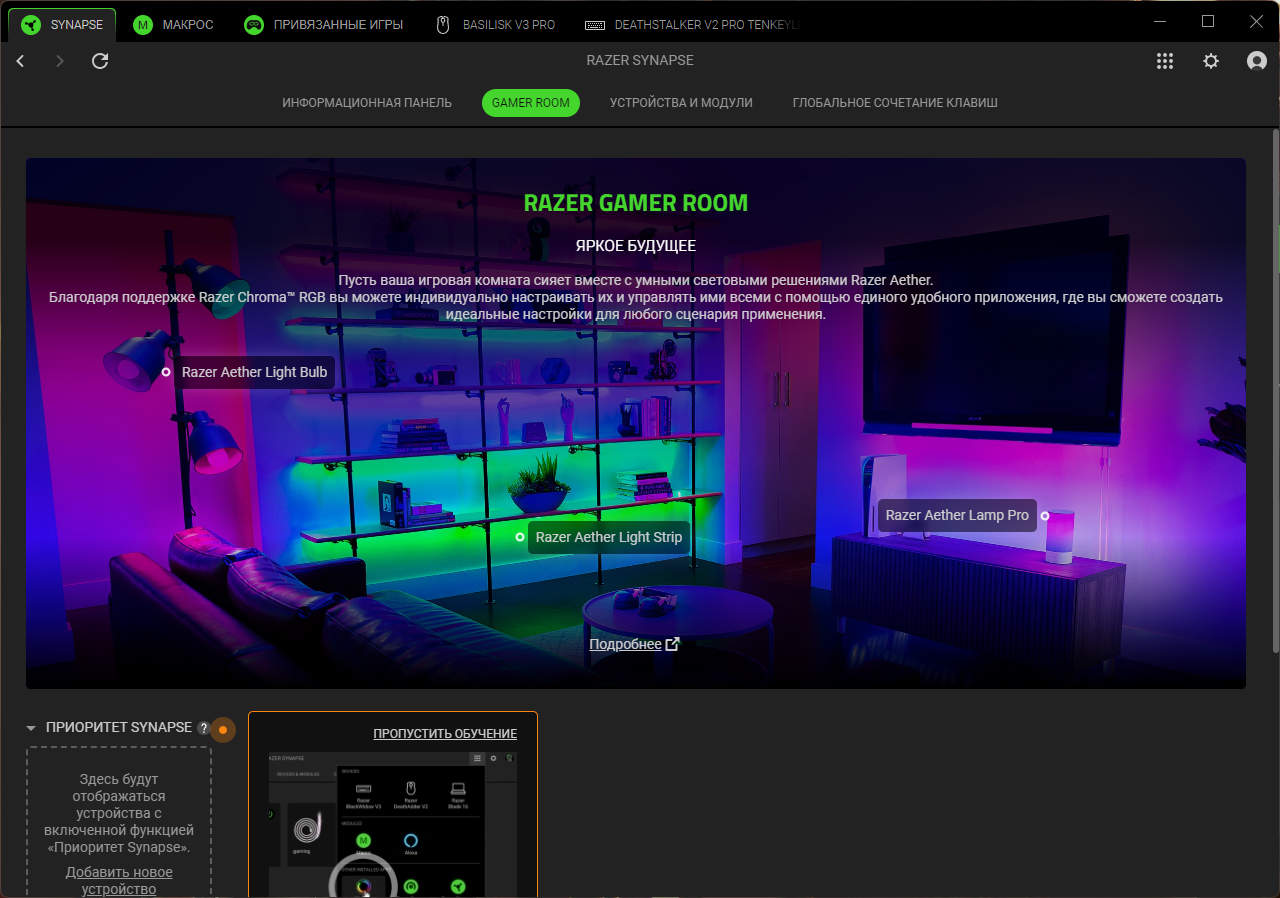
Task: Open ГЛОБАЛЬНОЕ СОЧЕТАНИЕ КЛАВИШ
Action: point(895,103)
